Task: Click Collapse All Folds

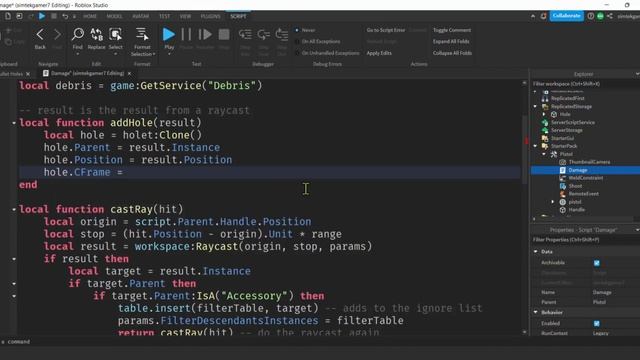Action: click(452, 53)
